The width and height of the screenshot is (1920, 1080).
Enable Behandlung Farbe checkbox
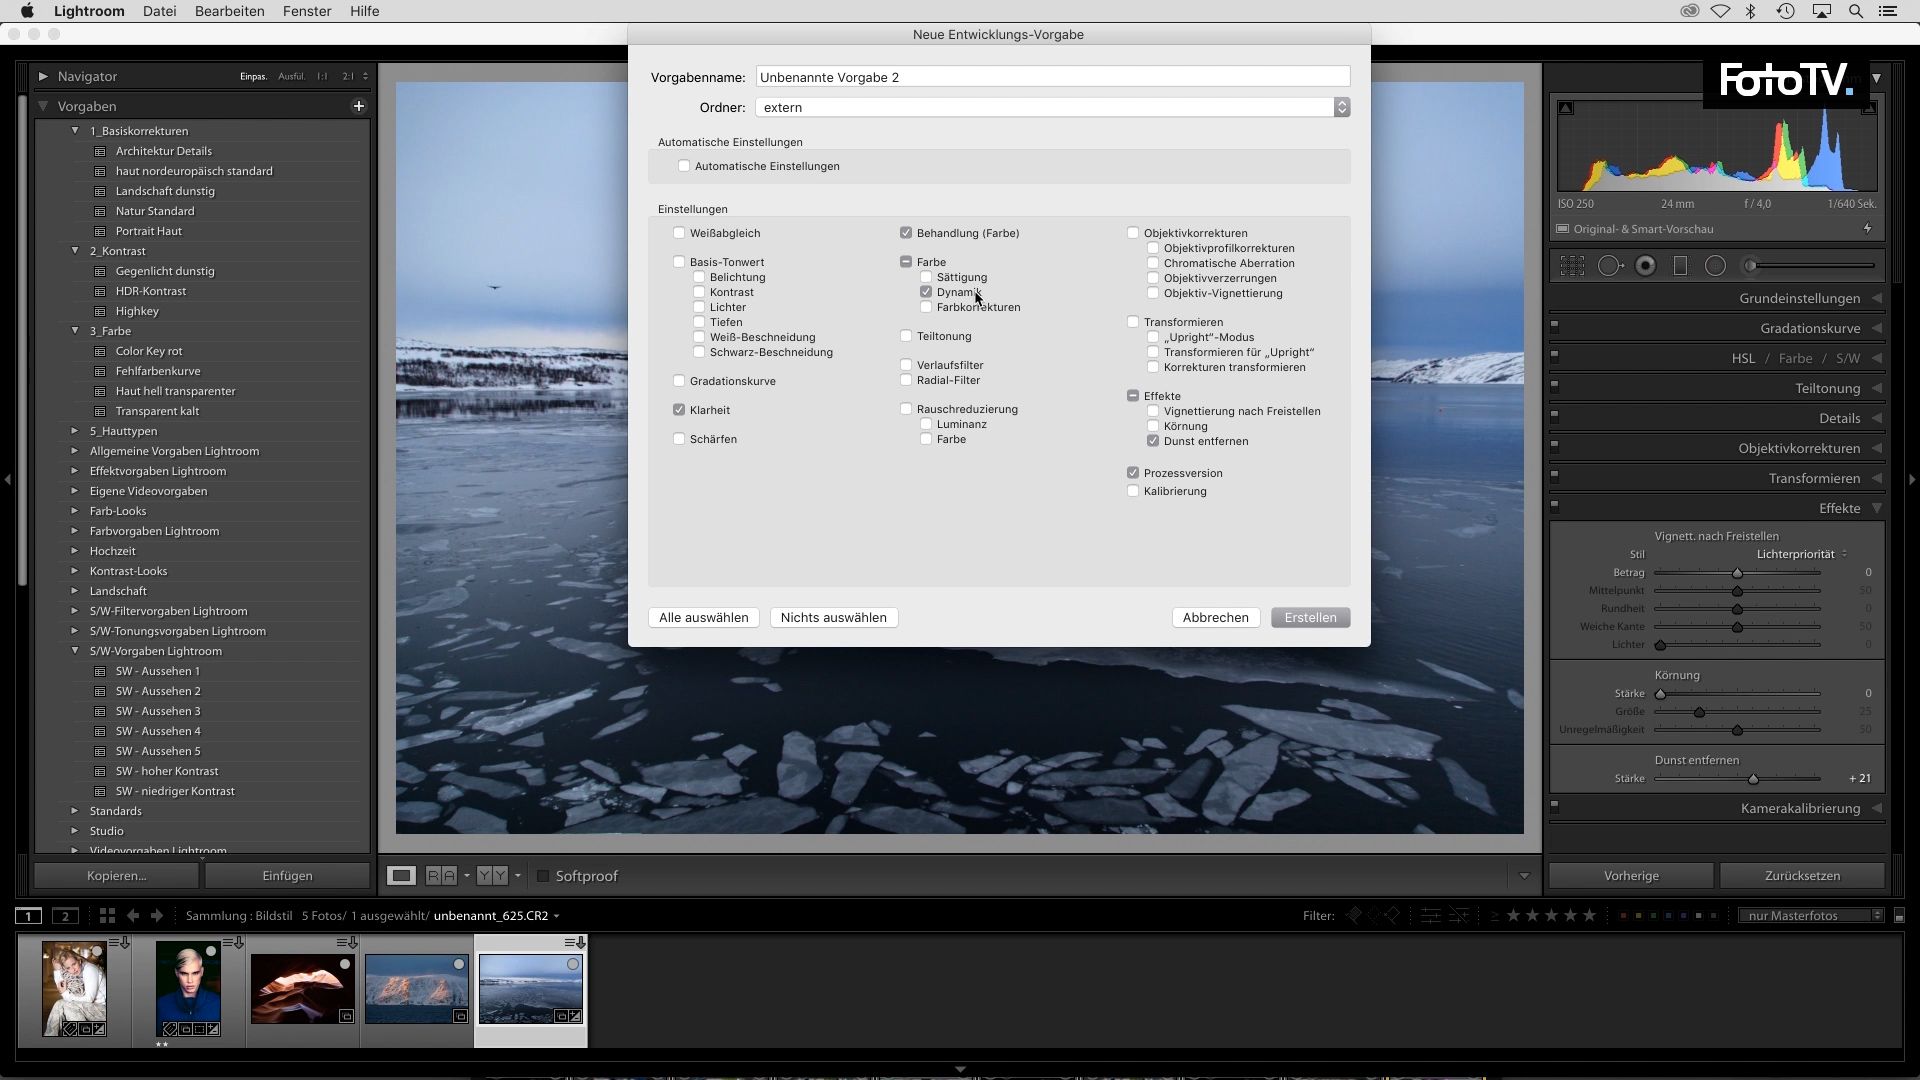click(906, 232)
